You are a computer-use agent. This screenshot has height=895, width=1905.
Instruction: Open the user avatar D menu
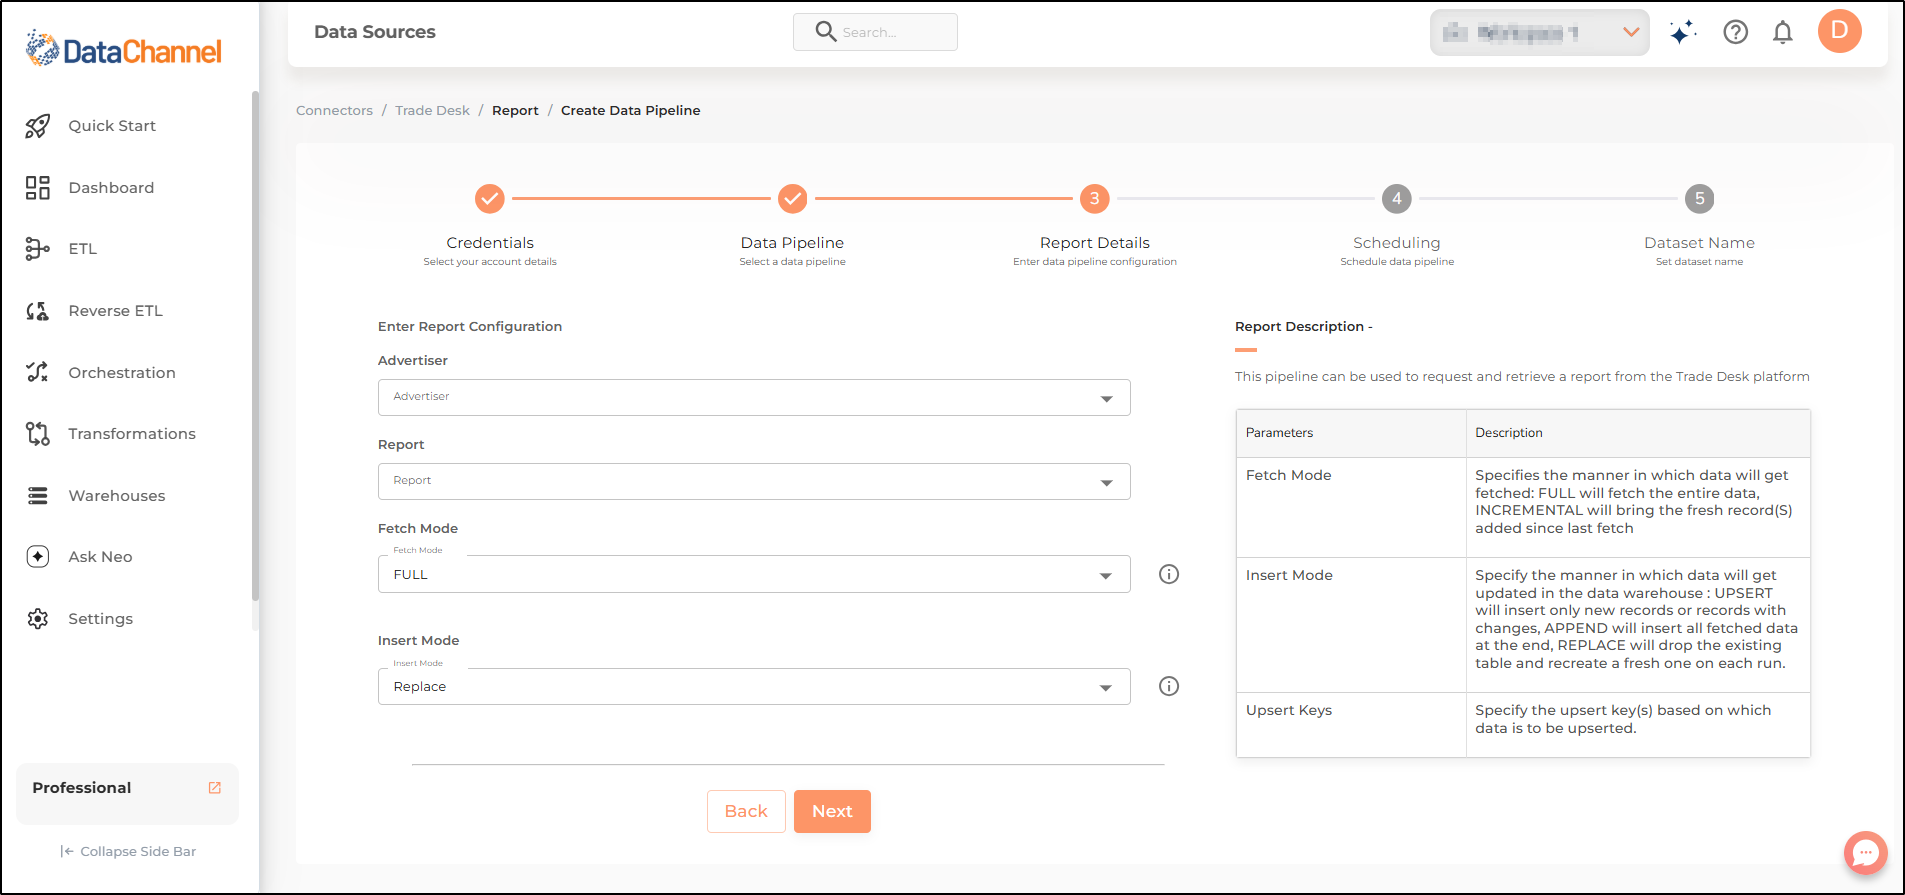pos(1840,31)
